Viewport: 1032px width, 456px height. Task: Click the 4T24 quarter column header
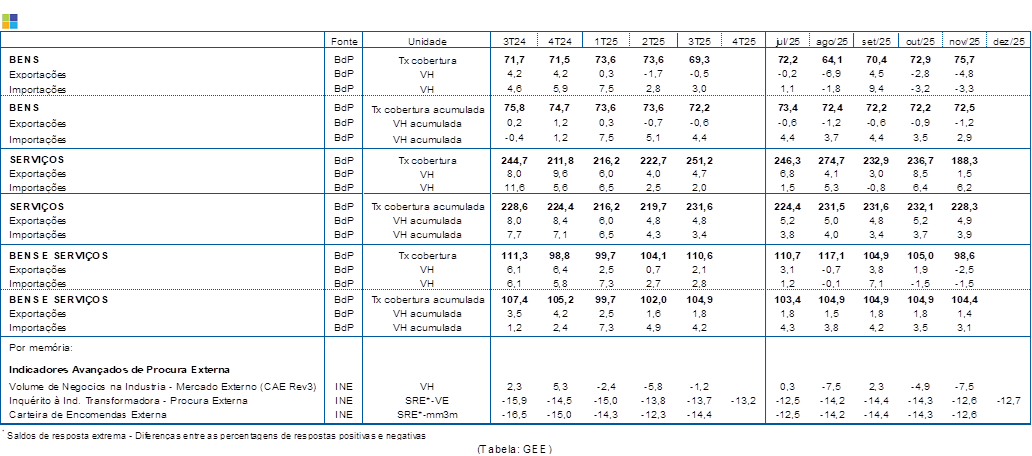(561, 41)
